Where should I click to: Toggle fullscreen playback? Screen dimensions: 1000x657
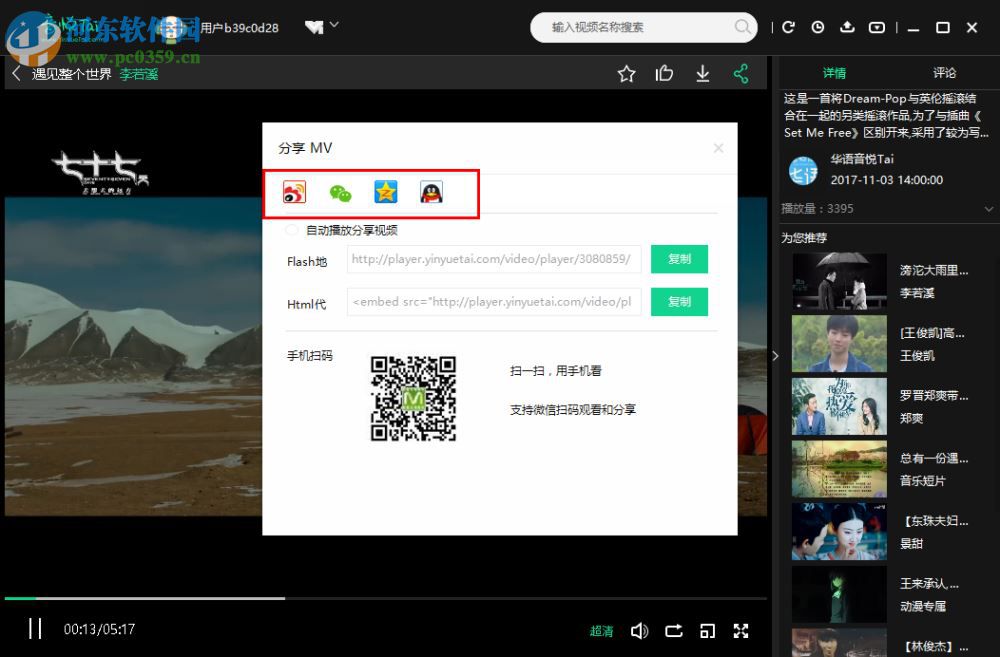(741, 630)
